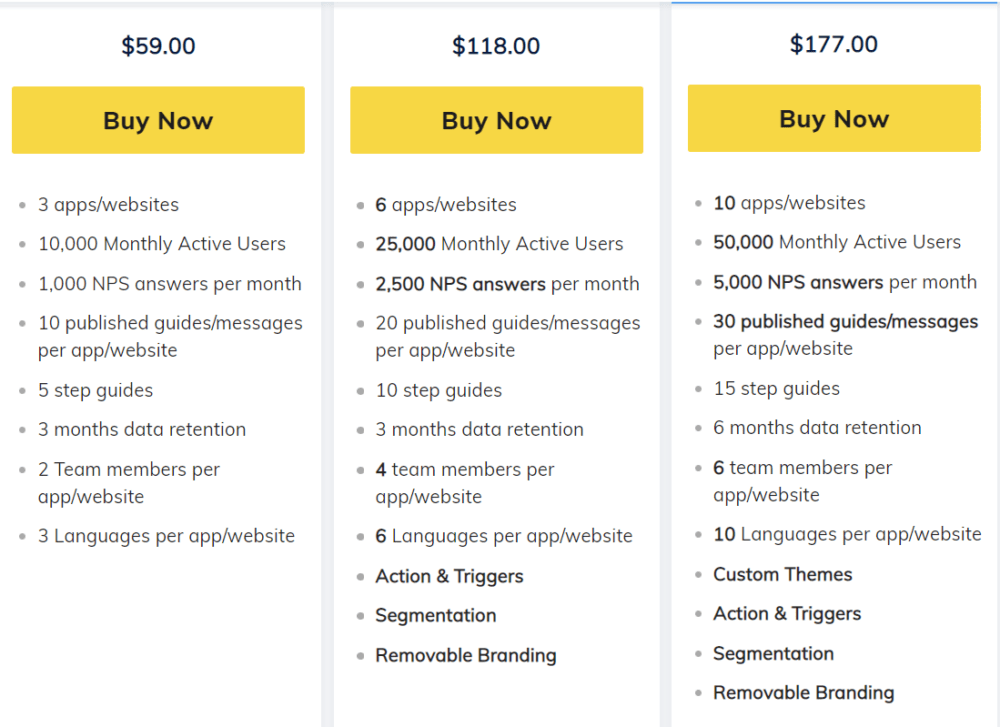Click Buy Now under the $118.00 plan

(x=496, y=120)
